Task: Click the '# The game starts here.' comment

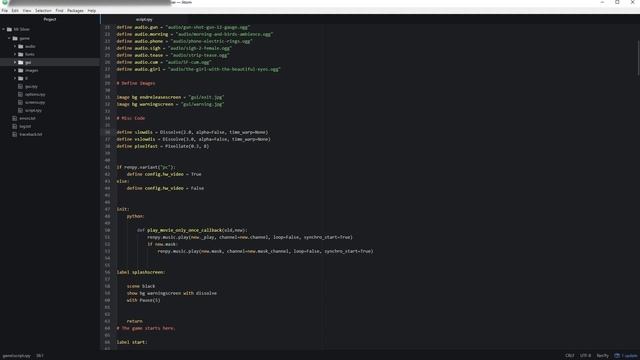Action: click(146, 328)
